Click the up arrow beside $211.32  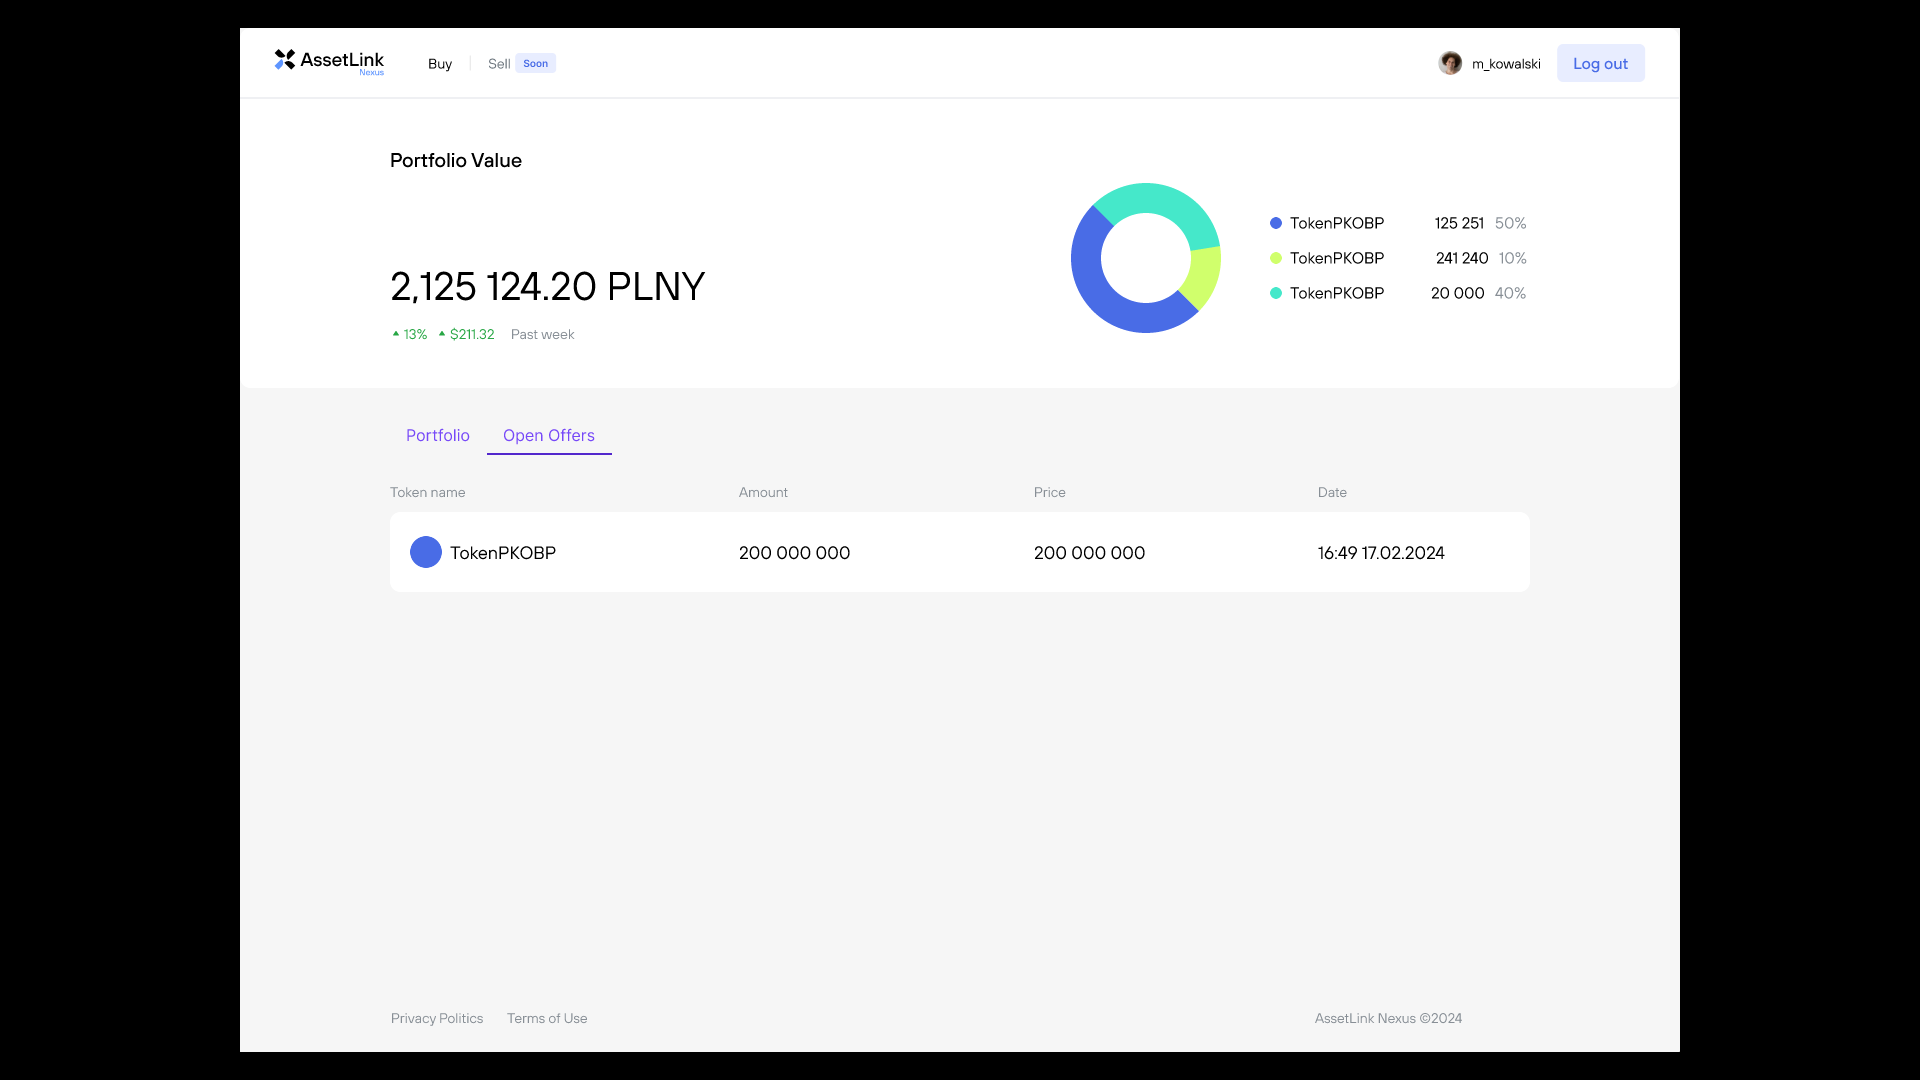442,334
